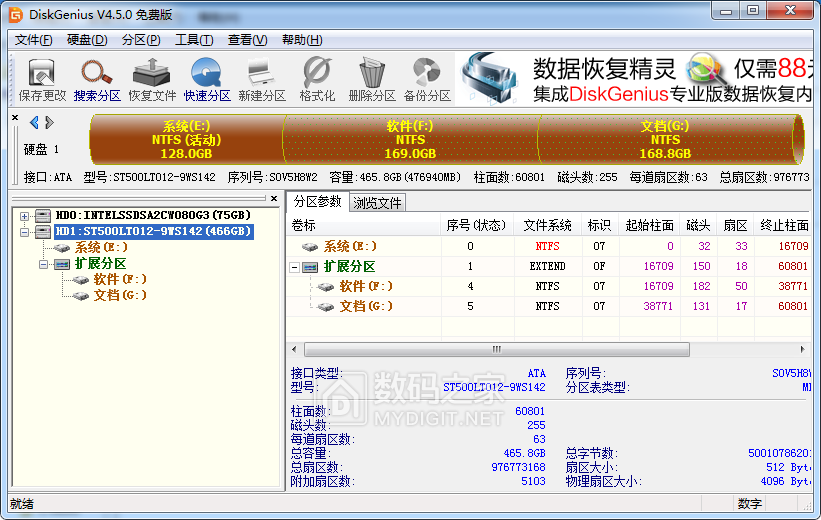Image resolution: width=821 pixels, height=520 pixels.
Task: Click the 起始柱面 column header
Action: point(649,225)
